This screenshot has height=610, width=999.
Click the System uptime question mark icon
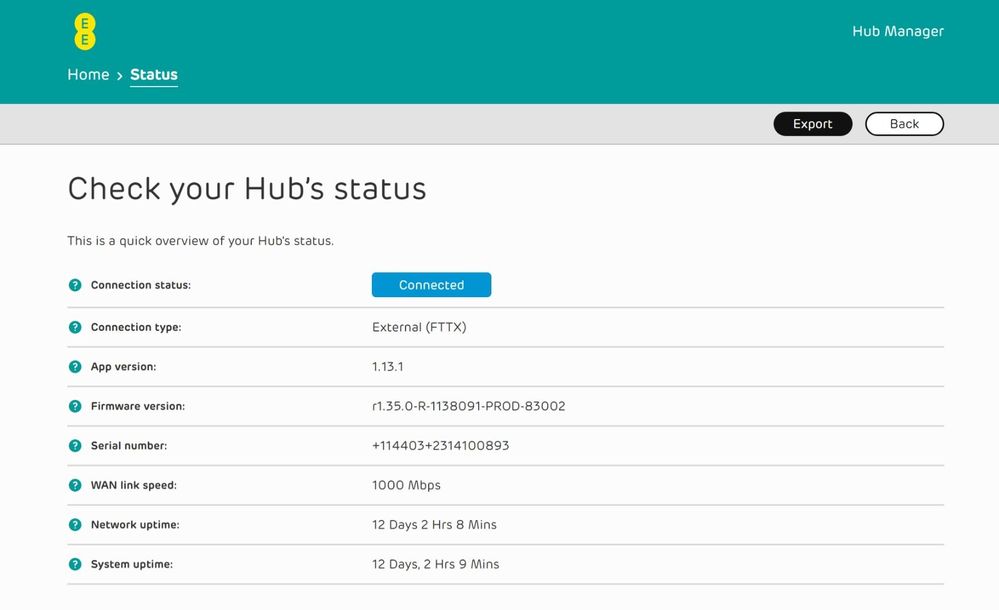(x=74, y=564)
